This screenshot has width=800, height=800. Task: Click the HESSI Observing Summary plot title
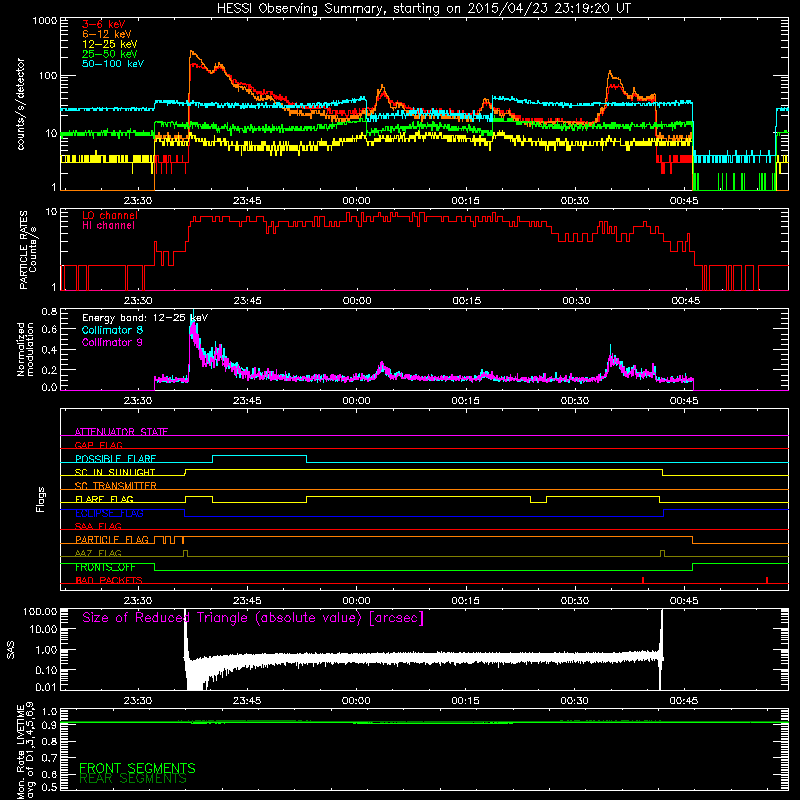coord(423,9)
